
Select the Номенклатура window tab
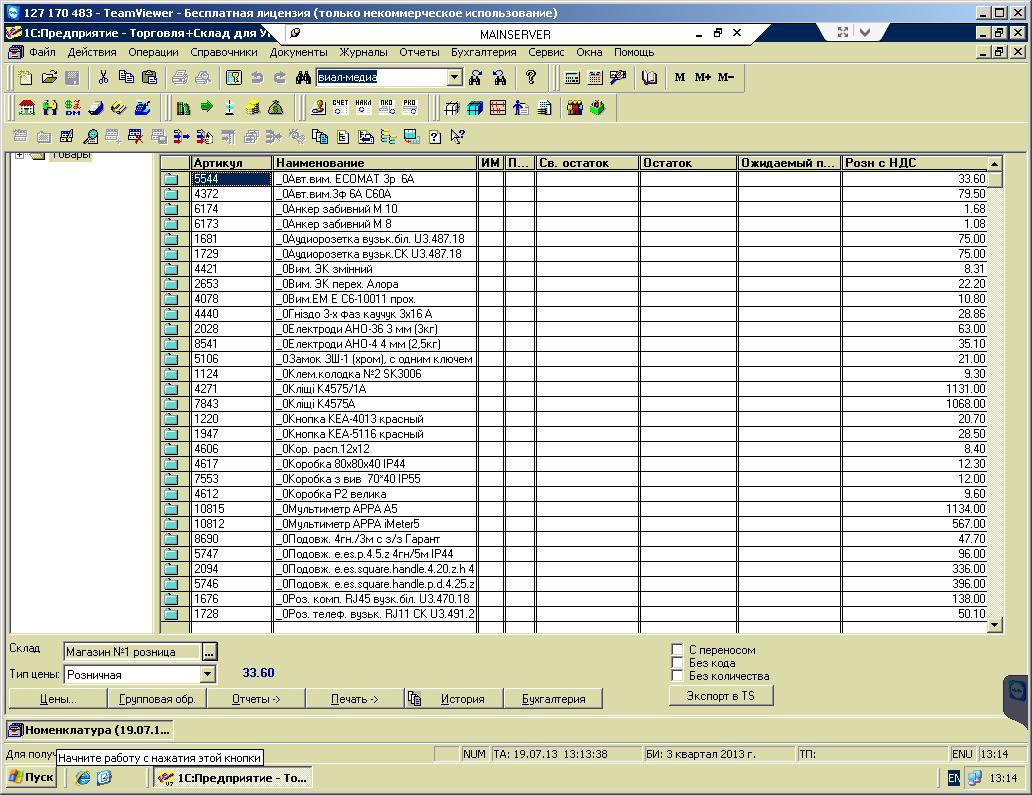pos(90,729)
